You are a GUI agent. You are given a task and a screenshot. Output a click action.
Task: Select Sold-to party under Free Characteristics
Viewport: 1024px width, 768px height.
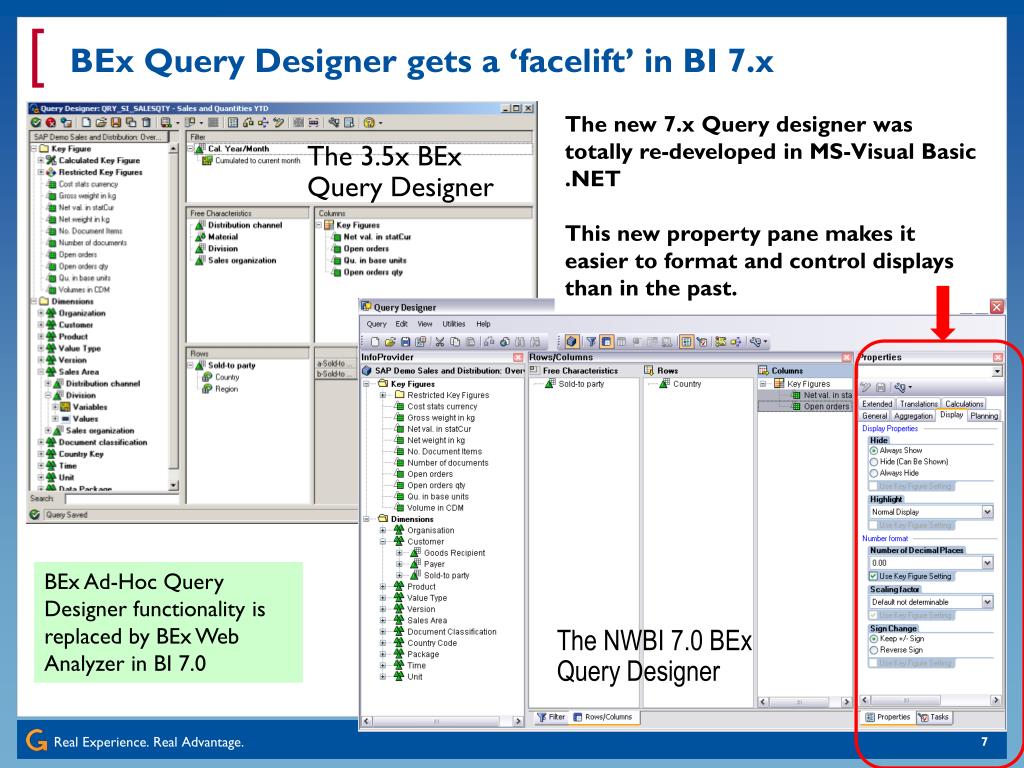point(581,384)
